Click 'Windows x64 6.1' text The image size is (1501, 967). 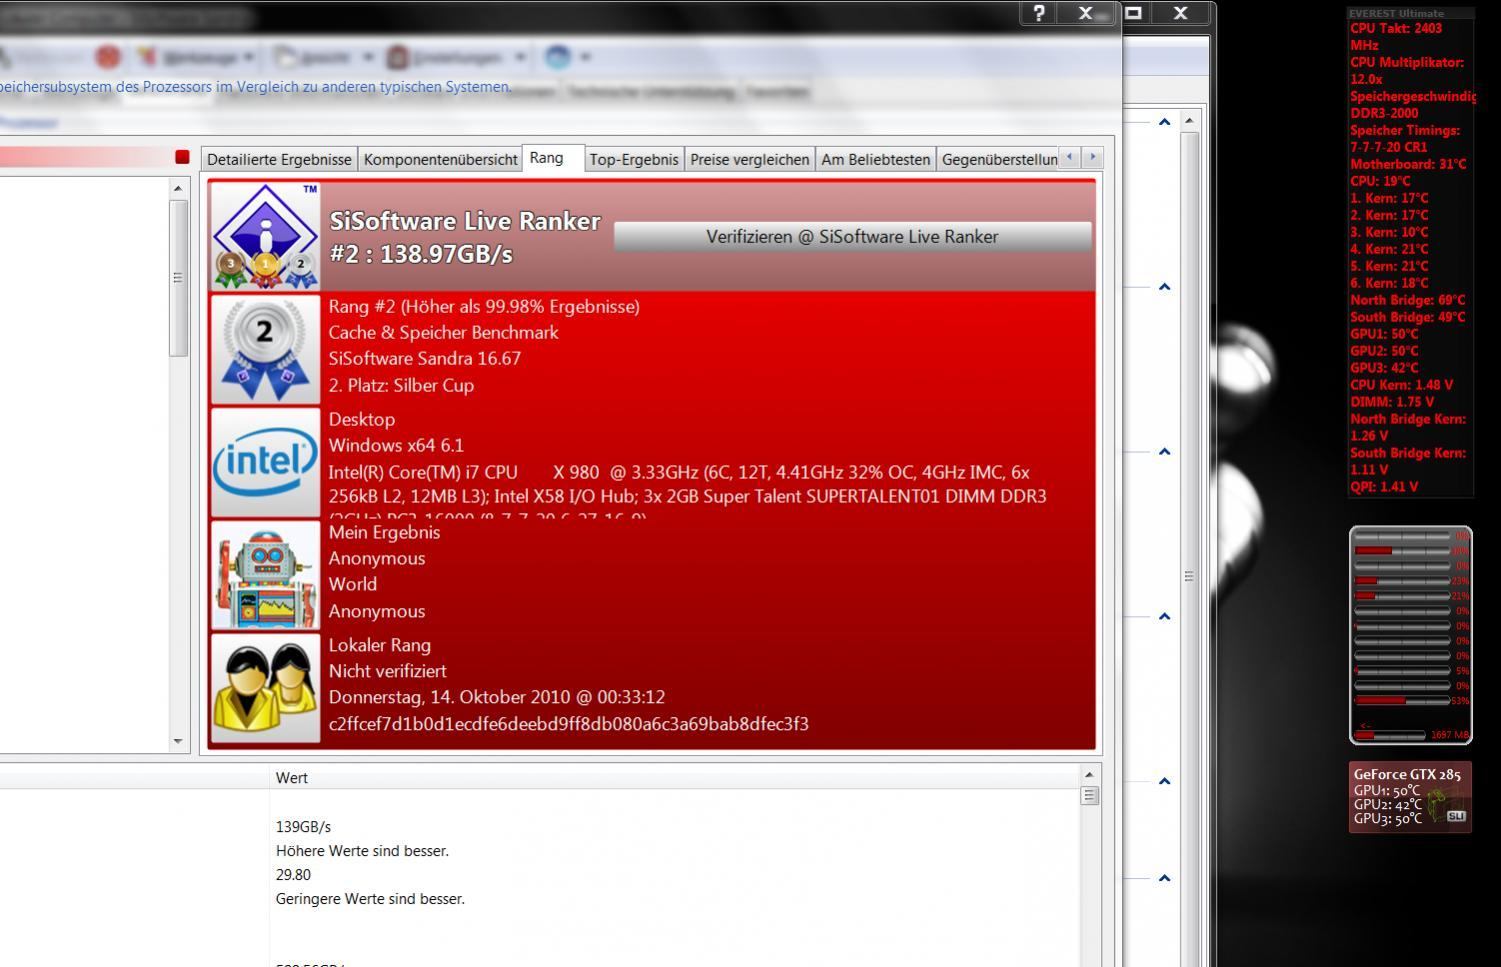(x=396, y=446)
